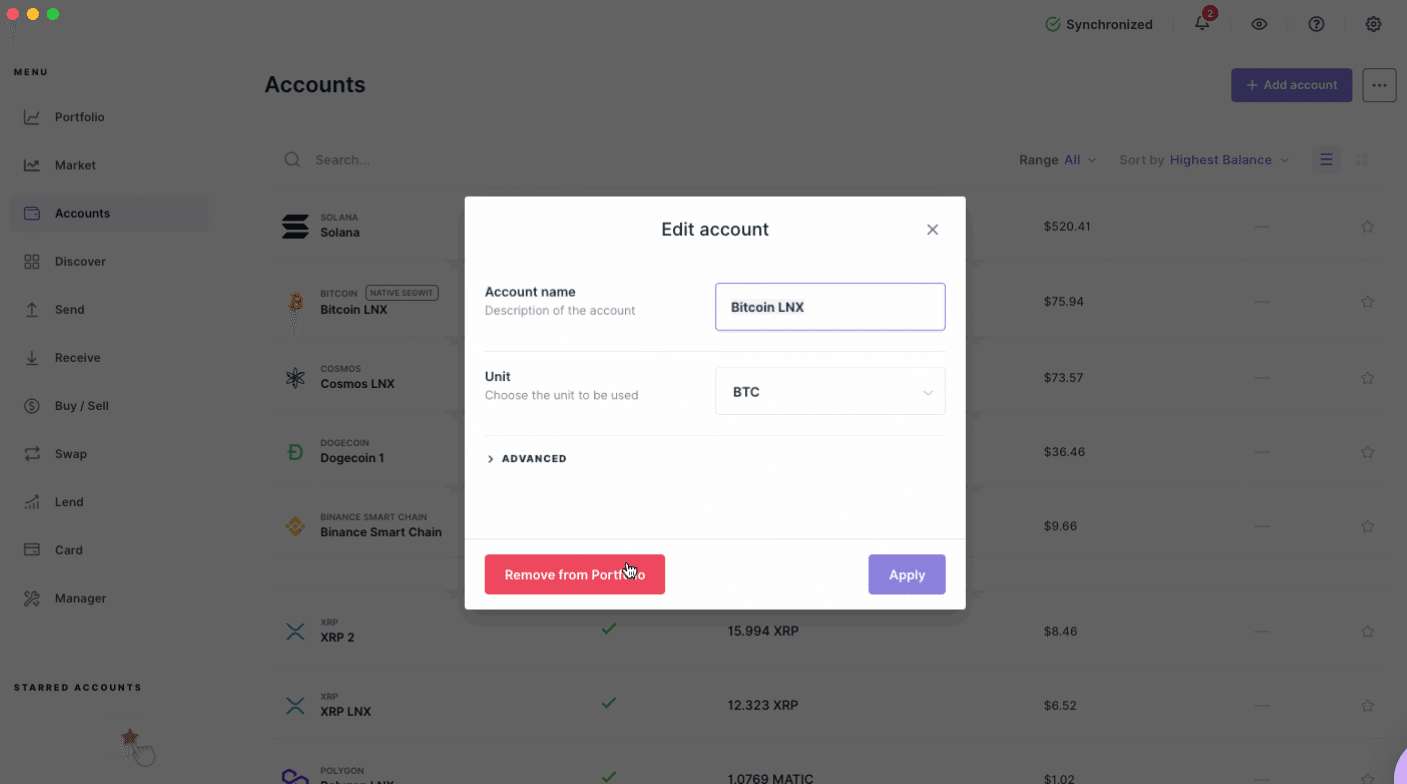Viewport: 1407px width, 784px height.
Task: Go to Portfolio in the sidebar menu
Action: 79,117
